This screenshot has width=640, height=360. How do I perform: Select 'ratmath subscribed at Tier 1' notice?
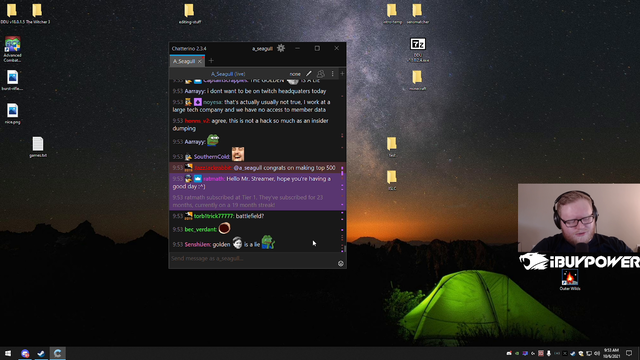[x=258, y=201]
